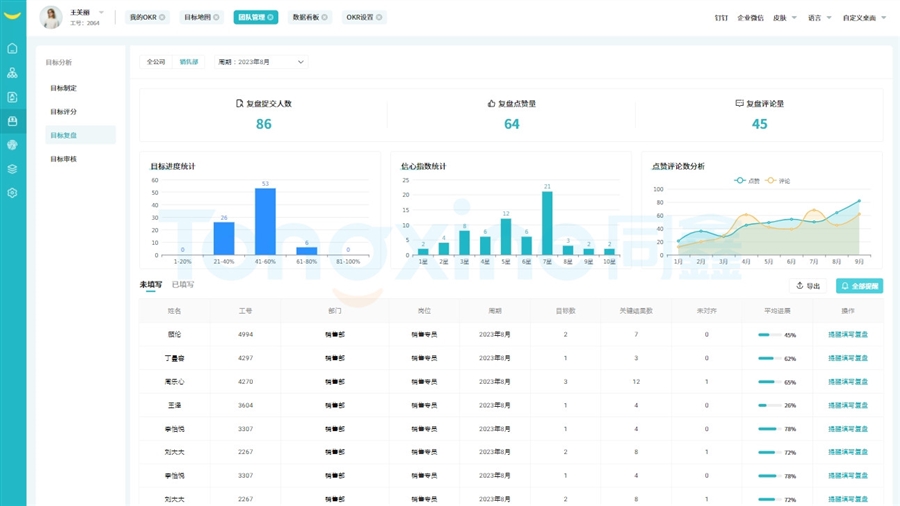The width and height of the screenshot is (900, 506).
Task: Open the home icon in left sidebar
Action: click(x=12, y=48)
